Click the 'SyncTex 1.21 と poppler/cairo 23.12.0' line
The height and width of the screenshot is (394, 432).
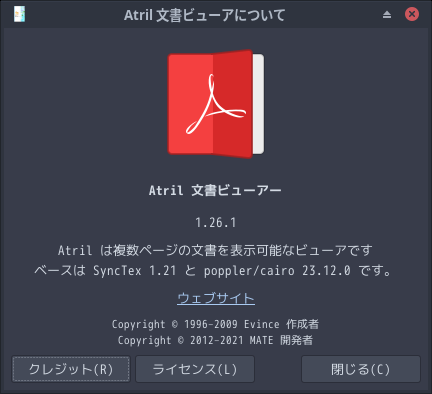pos(222,270)
